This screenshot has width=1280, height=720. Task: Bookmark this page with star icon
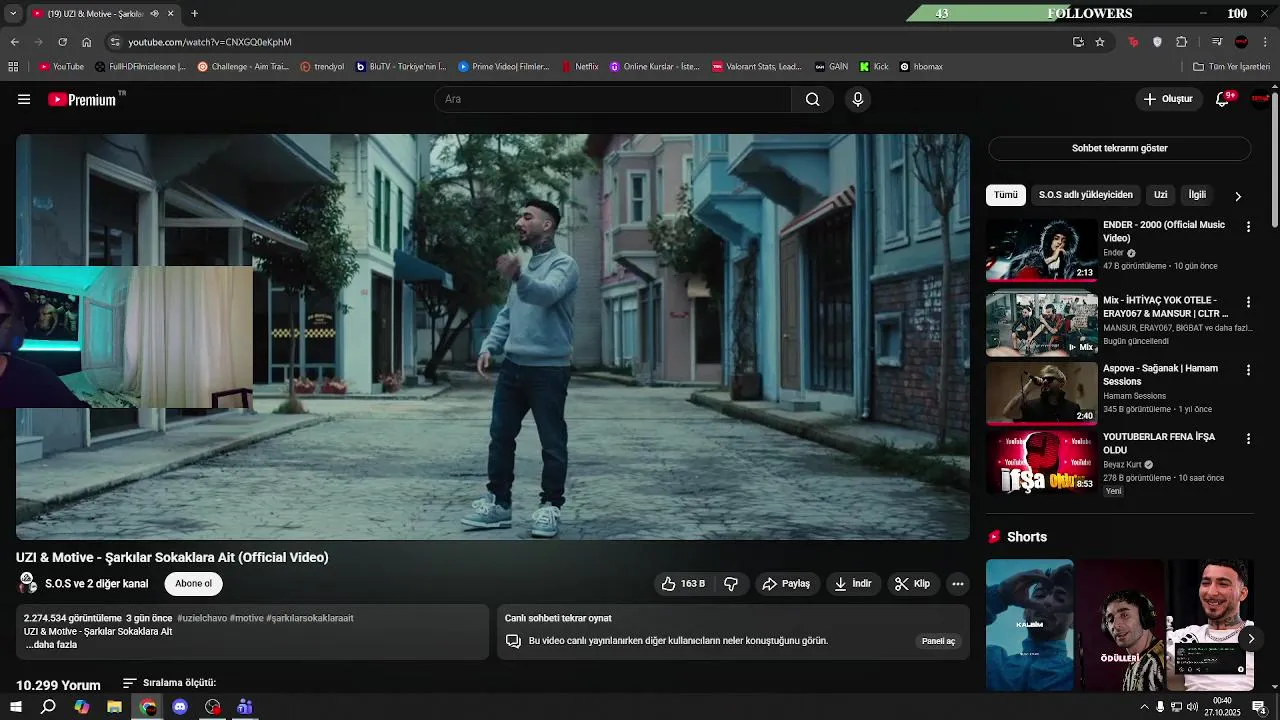click(1100, 42)
